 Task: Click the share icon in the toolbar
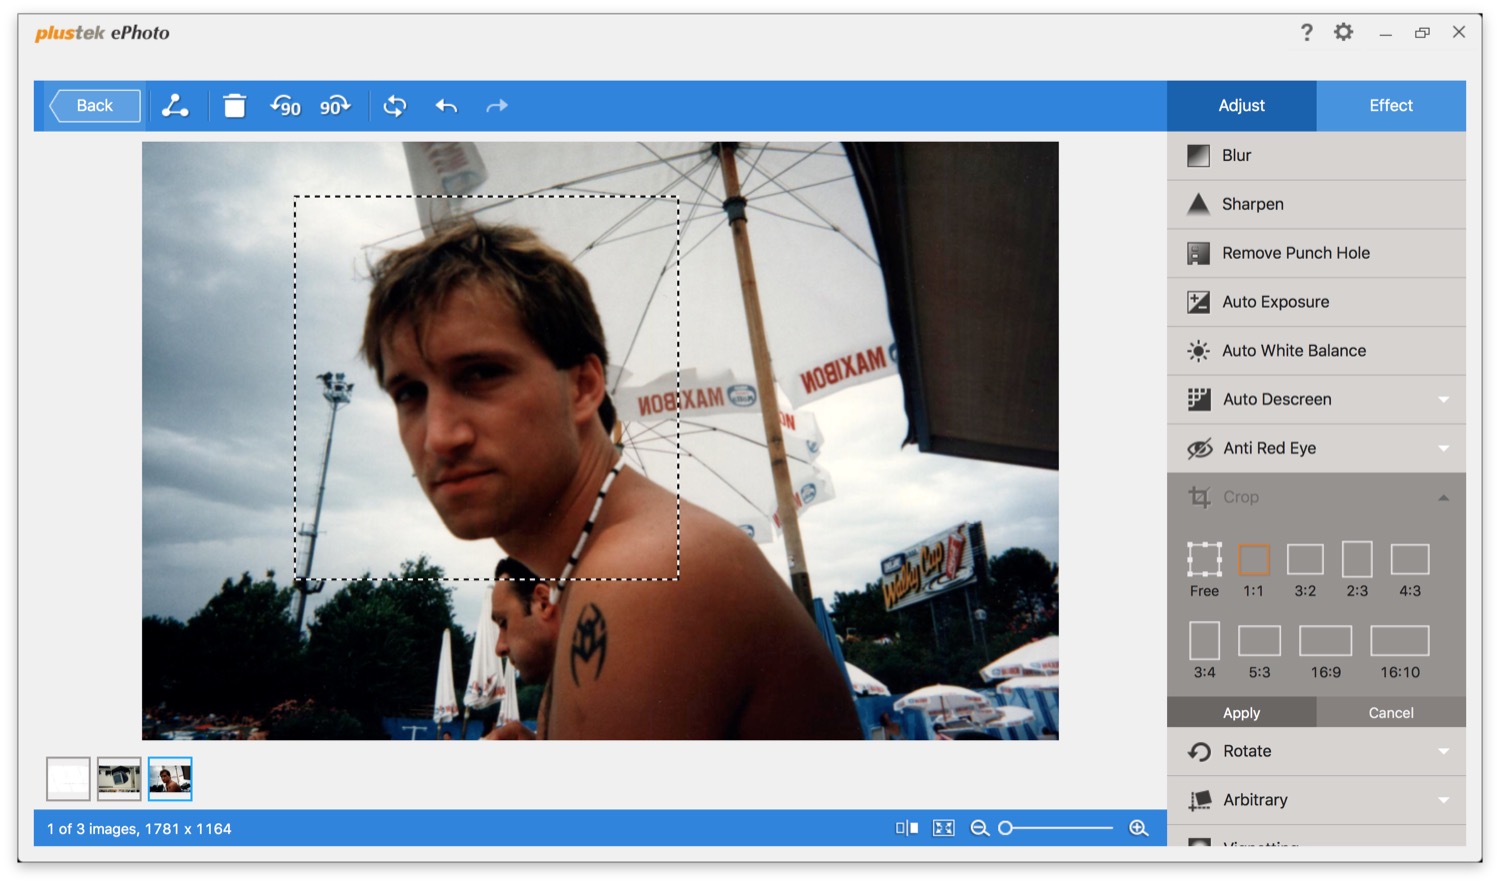tap(175, 106)
